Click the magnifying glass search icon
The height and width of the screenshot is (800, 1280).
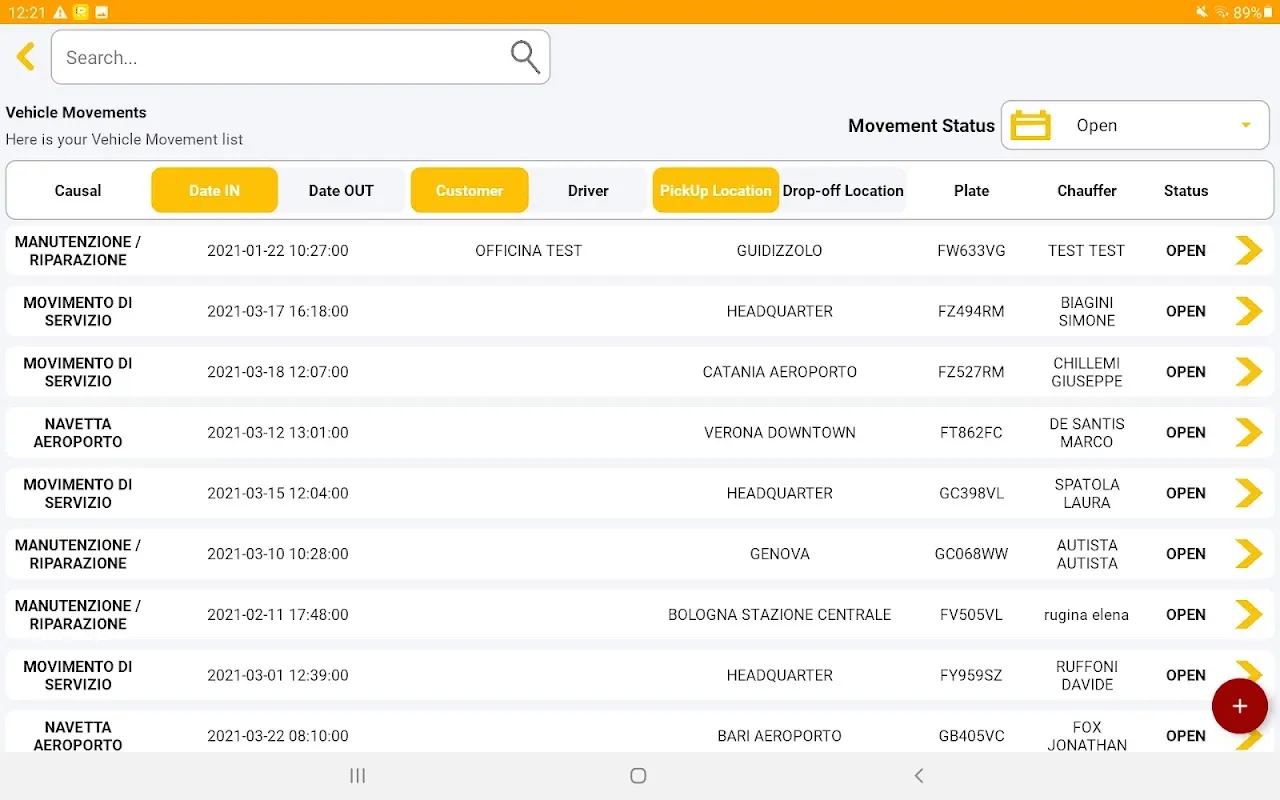(525, 57)
